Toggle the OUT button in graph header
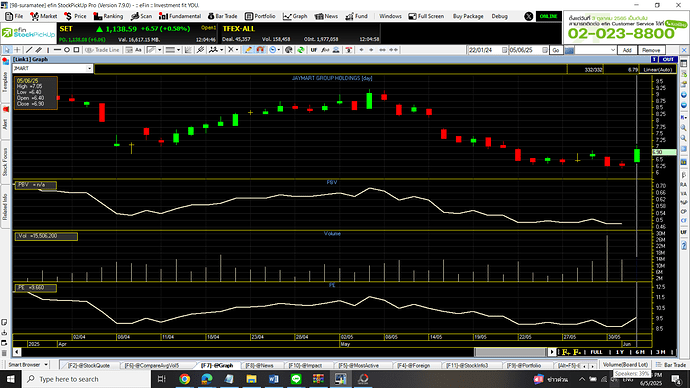This screenshot has width=690, height=388. click(x=668, y=59)
